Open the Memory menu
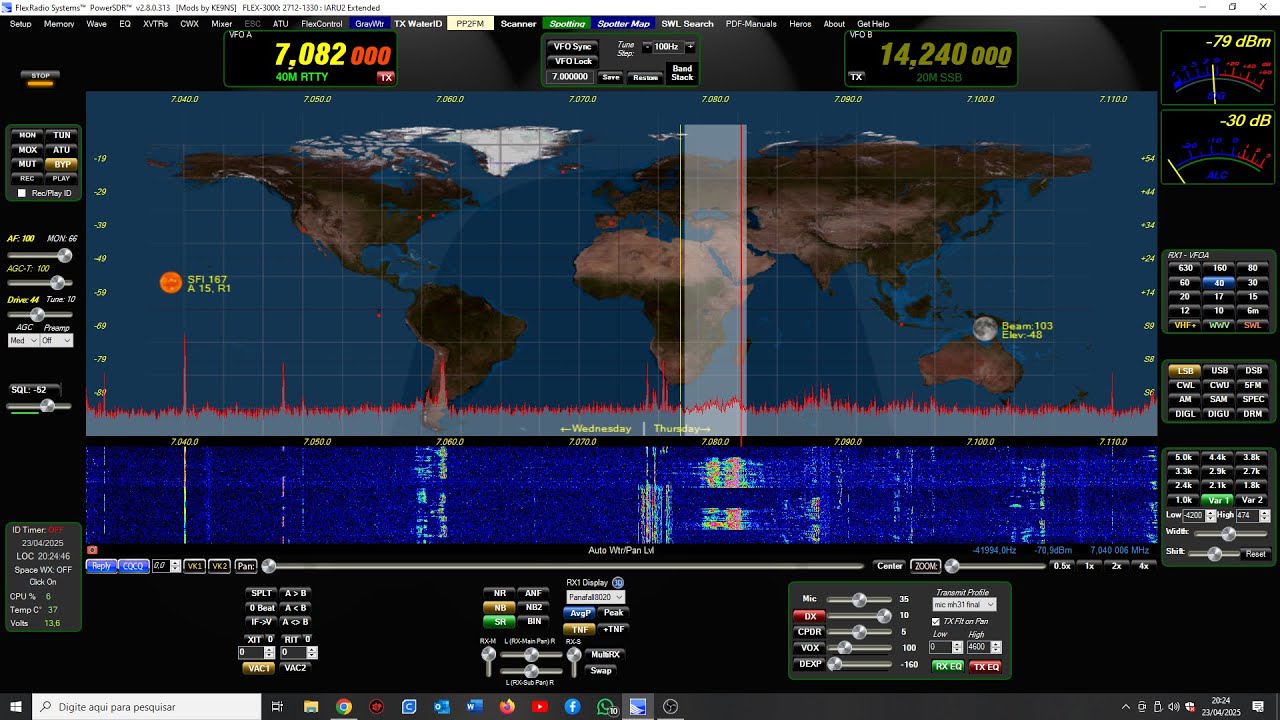1280x720 pixels. 59,24
